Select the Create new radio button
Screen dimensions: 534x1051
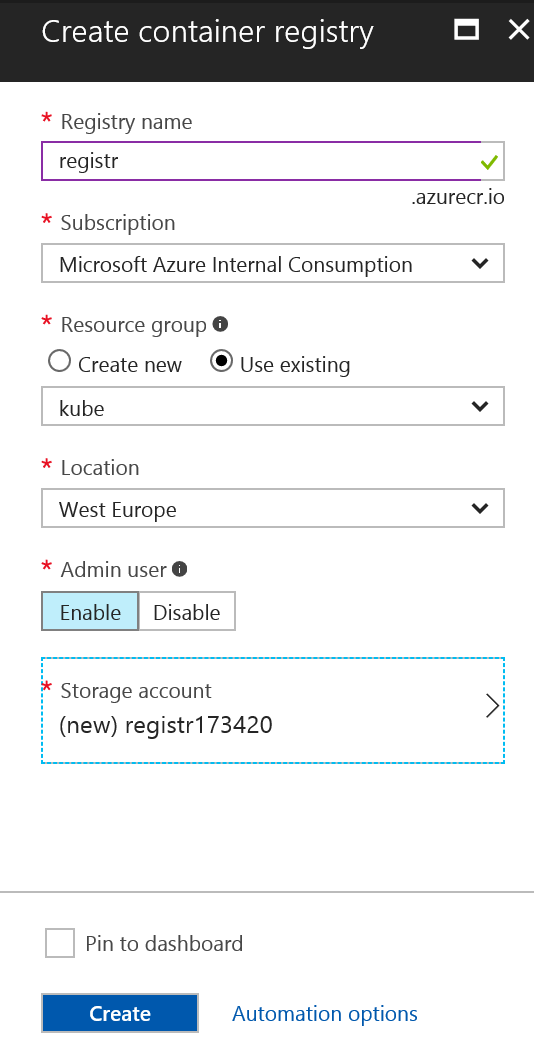(x=60, y=362)
